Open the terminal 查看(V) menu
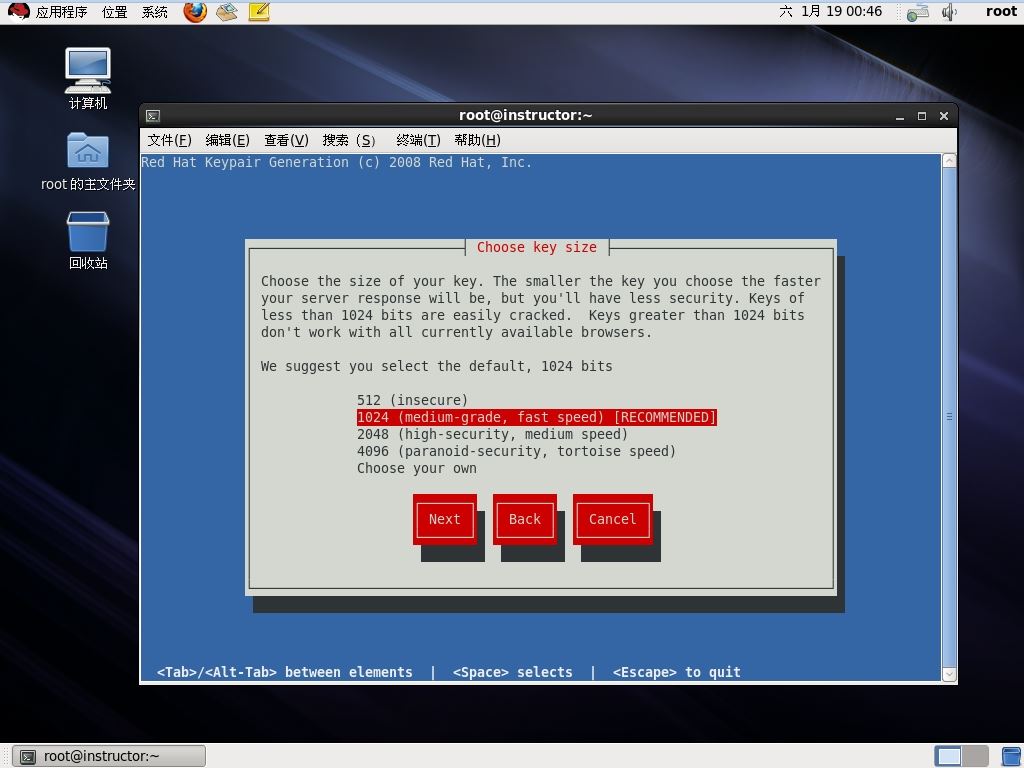The height and width of the screenshot is (768, 1024). coord(286,140)
